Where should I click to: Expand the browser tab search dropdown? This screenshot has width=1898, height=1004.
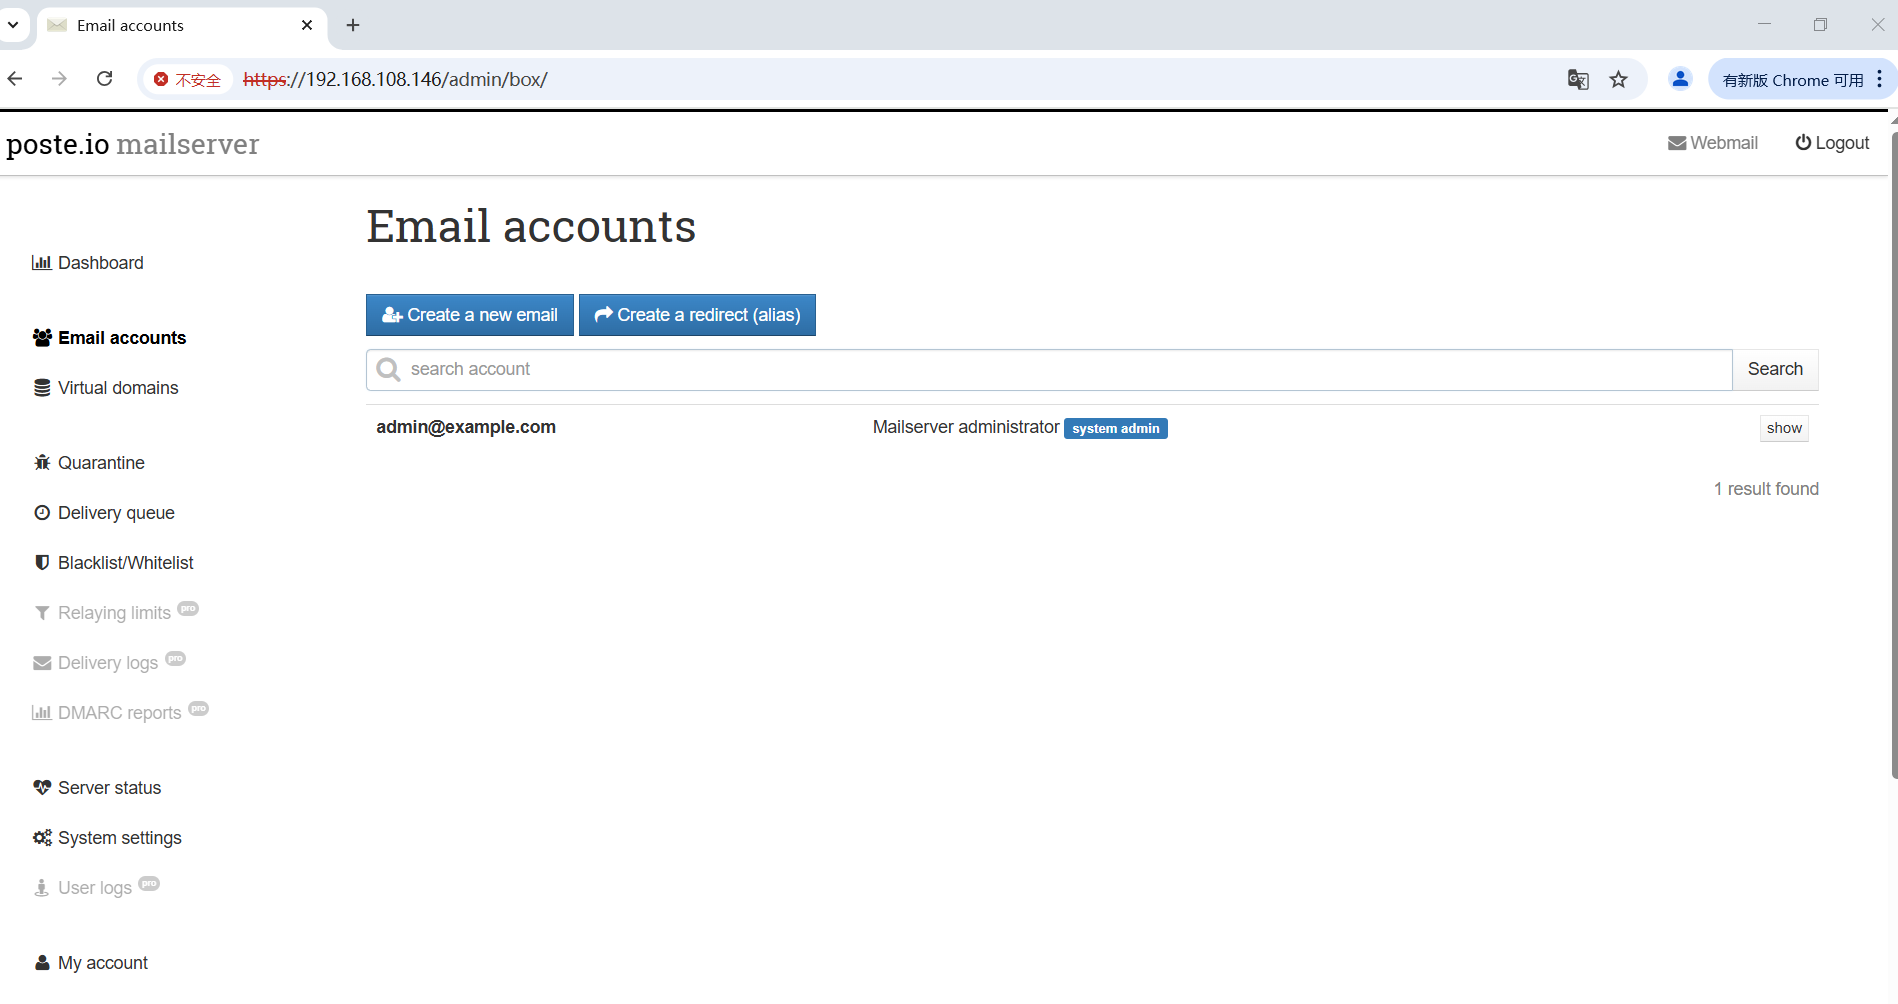pyautogui.click(x=13, y=25)
